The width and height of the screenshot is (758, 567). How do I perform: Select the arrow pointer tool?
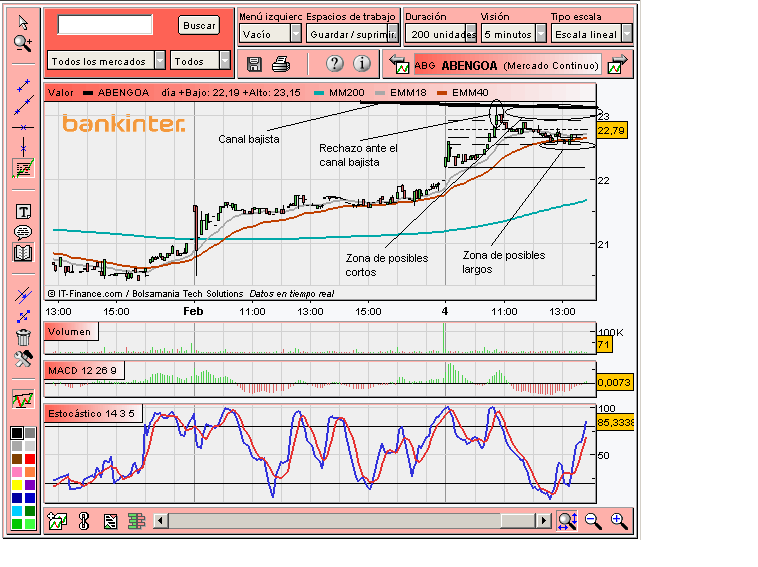tap(23, 22)
